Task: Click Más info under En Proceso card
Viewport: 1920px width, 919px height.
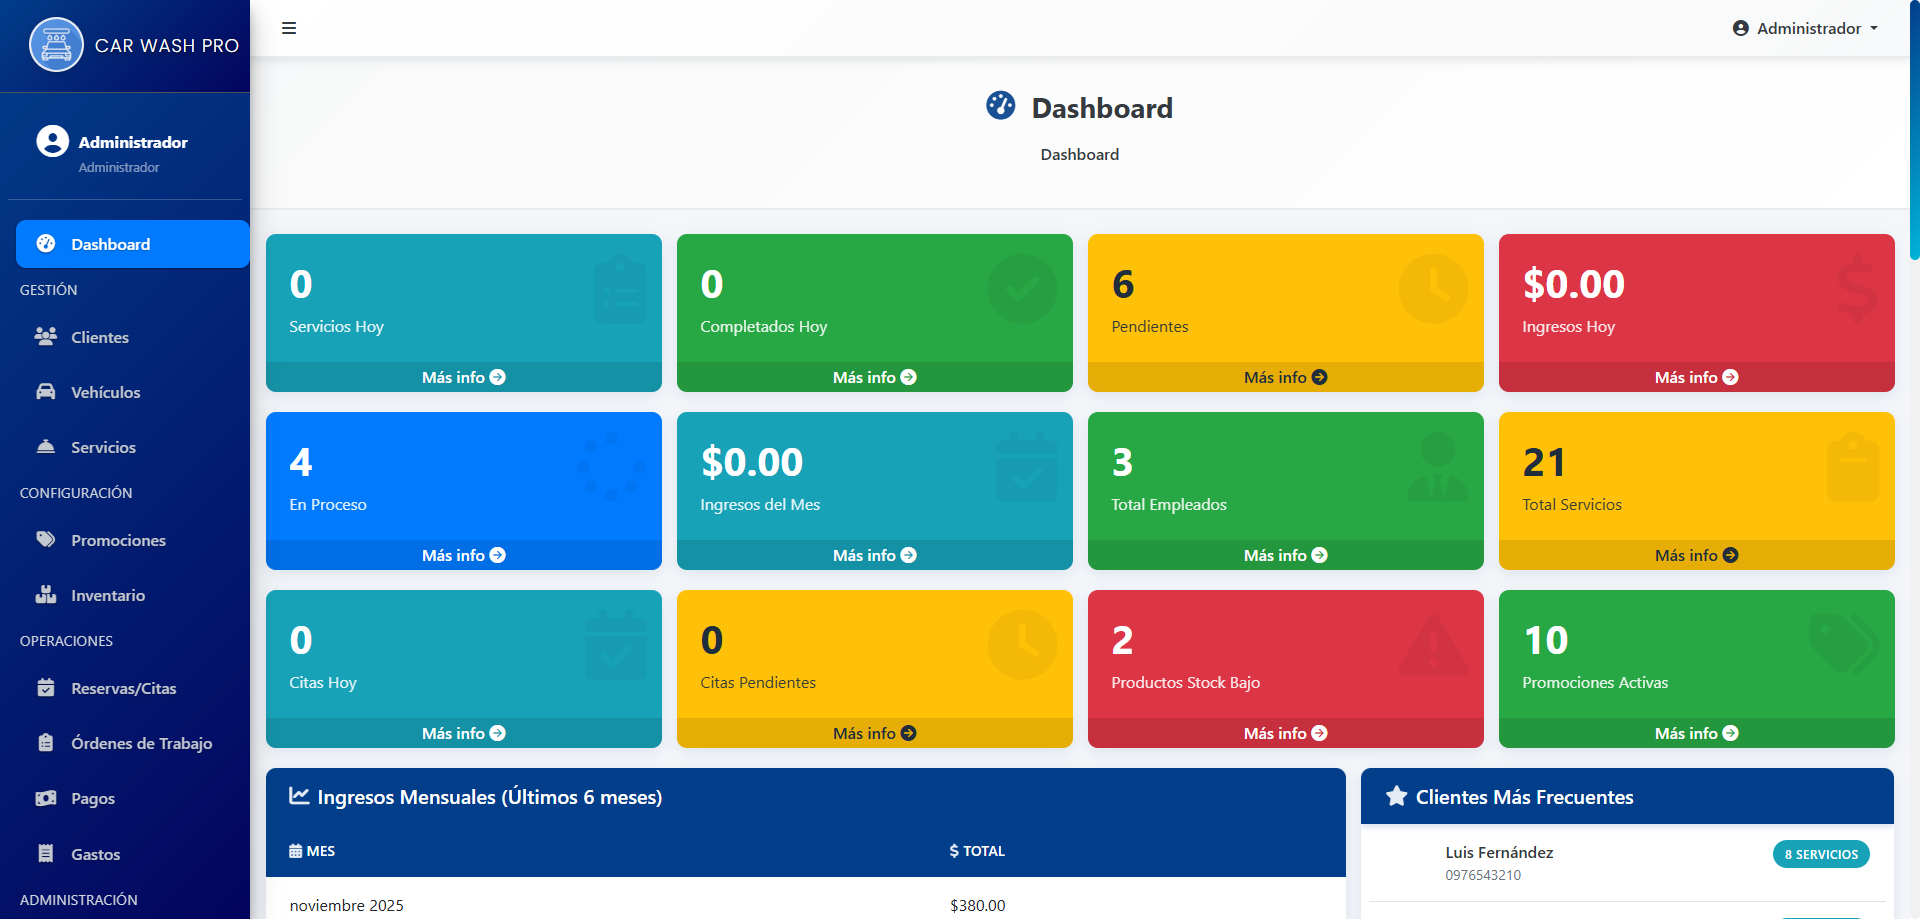Action: (x=463, y=555)
